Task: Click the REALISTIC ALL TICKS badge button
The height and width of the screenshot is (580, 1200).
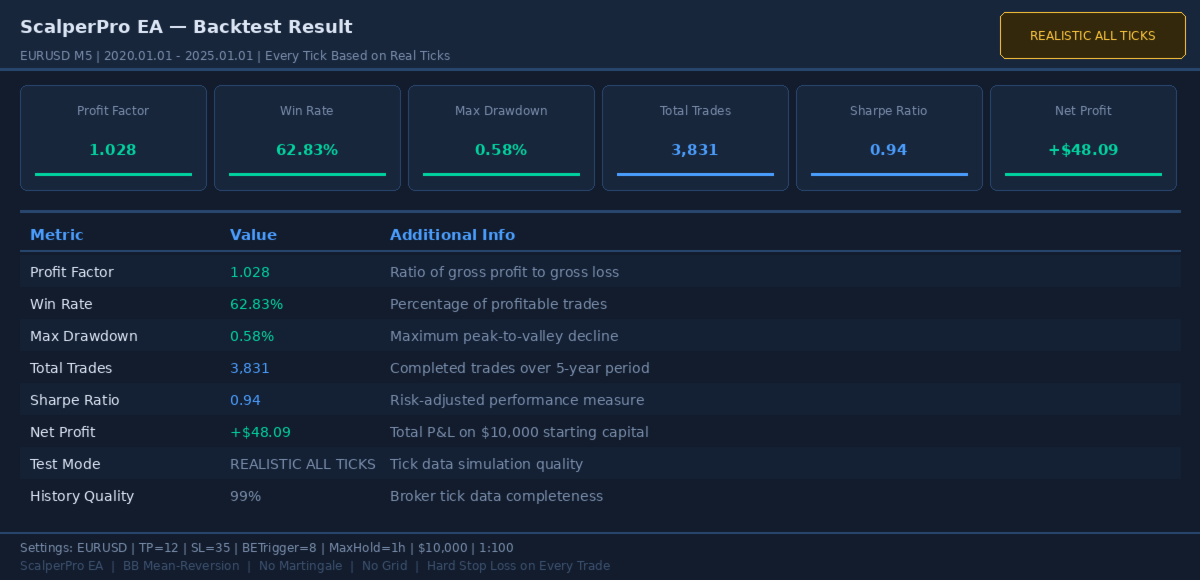Action: [x=1092, y=36]
